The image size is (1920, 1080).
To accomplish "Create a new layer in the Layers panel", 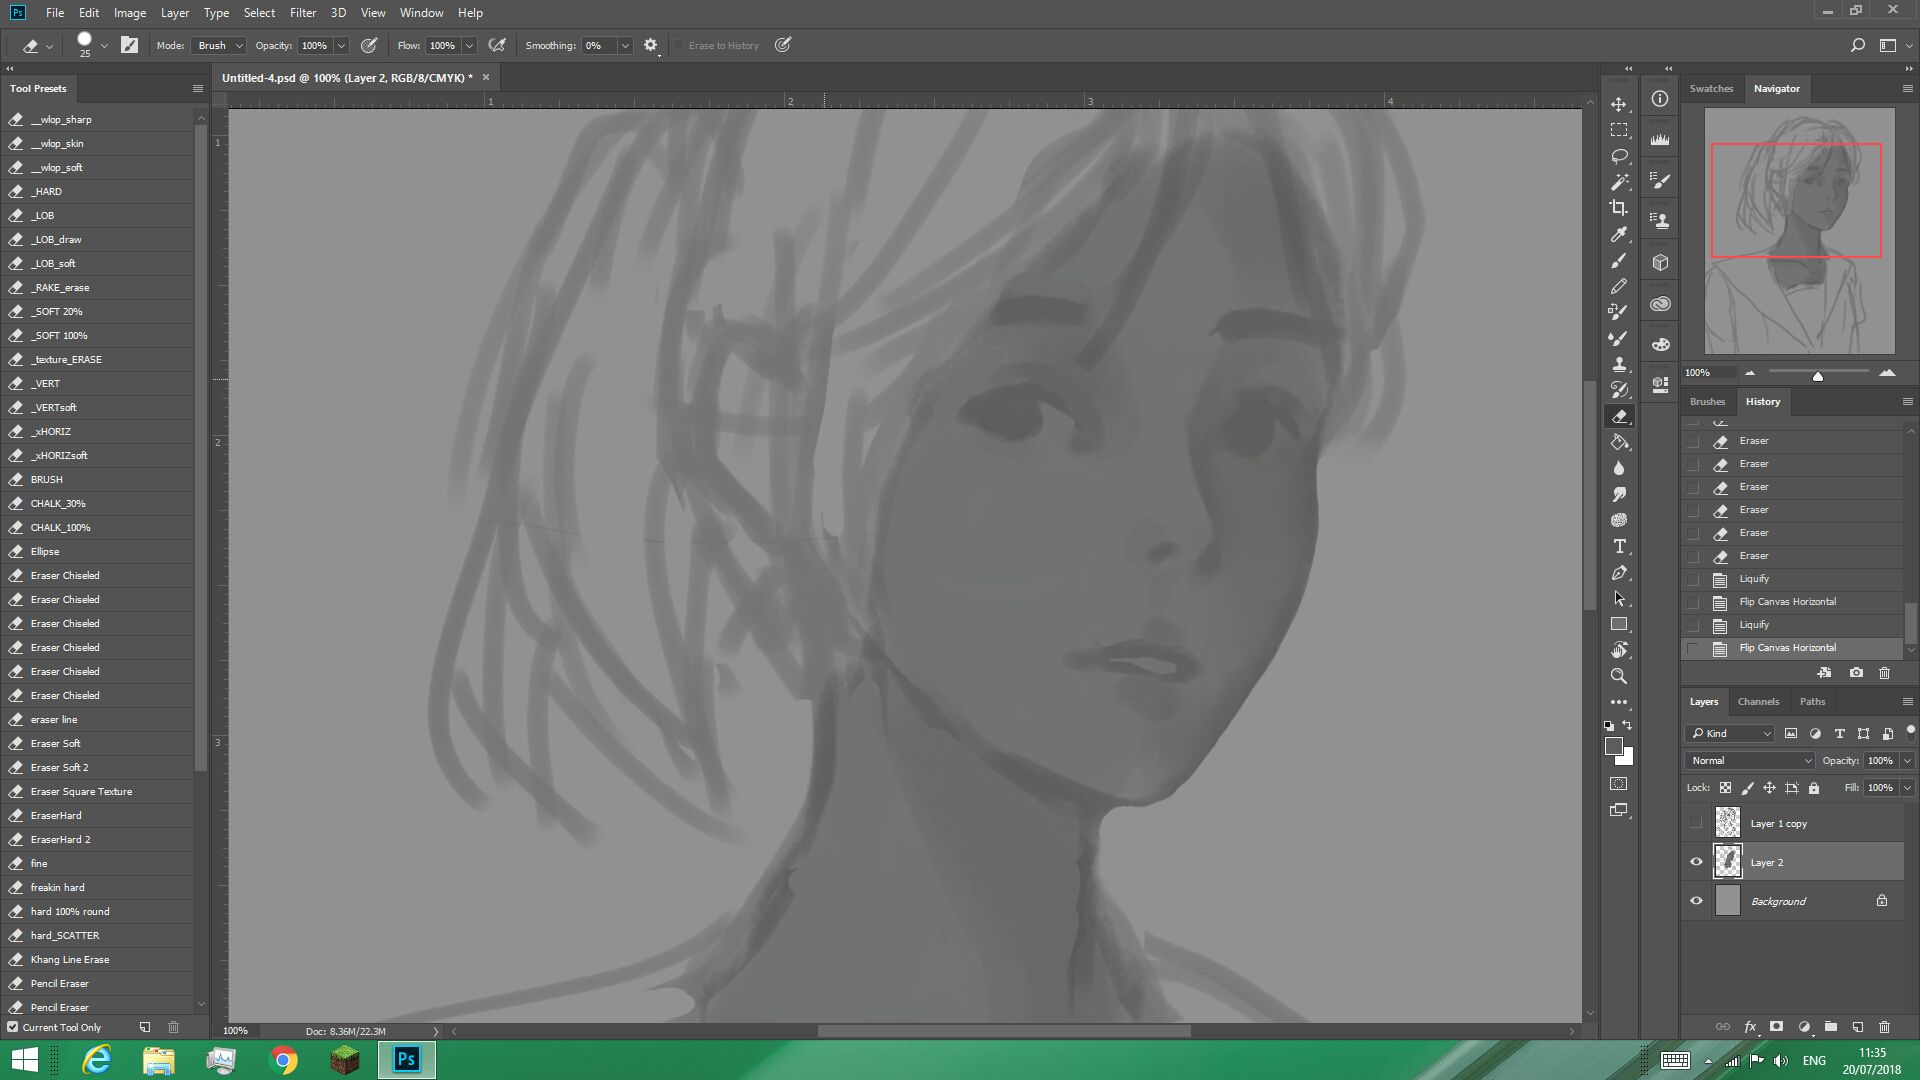I will point(1857,1027).
